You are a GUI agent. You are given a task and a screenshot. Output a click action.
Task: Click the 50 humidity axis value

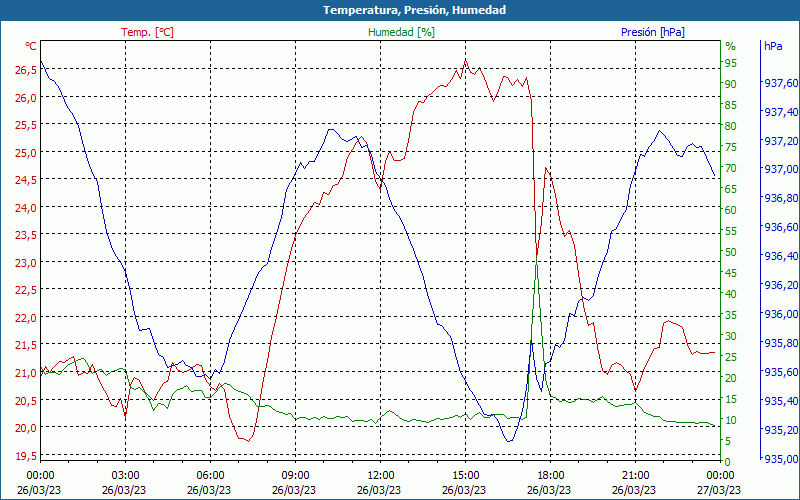pyautogui.click(x=731, y=252)
